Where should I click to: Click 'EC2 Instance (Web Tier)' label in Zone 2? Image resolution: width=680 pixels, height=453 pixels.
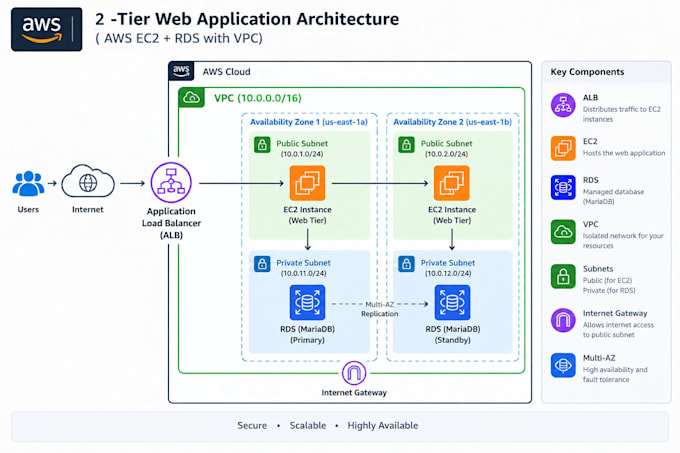tap(452, 215)
